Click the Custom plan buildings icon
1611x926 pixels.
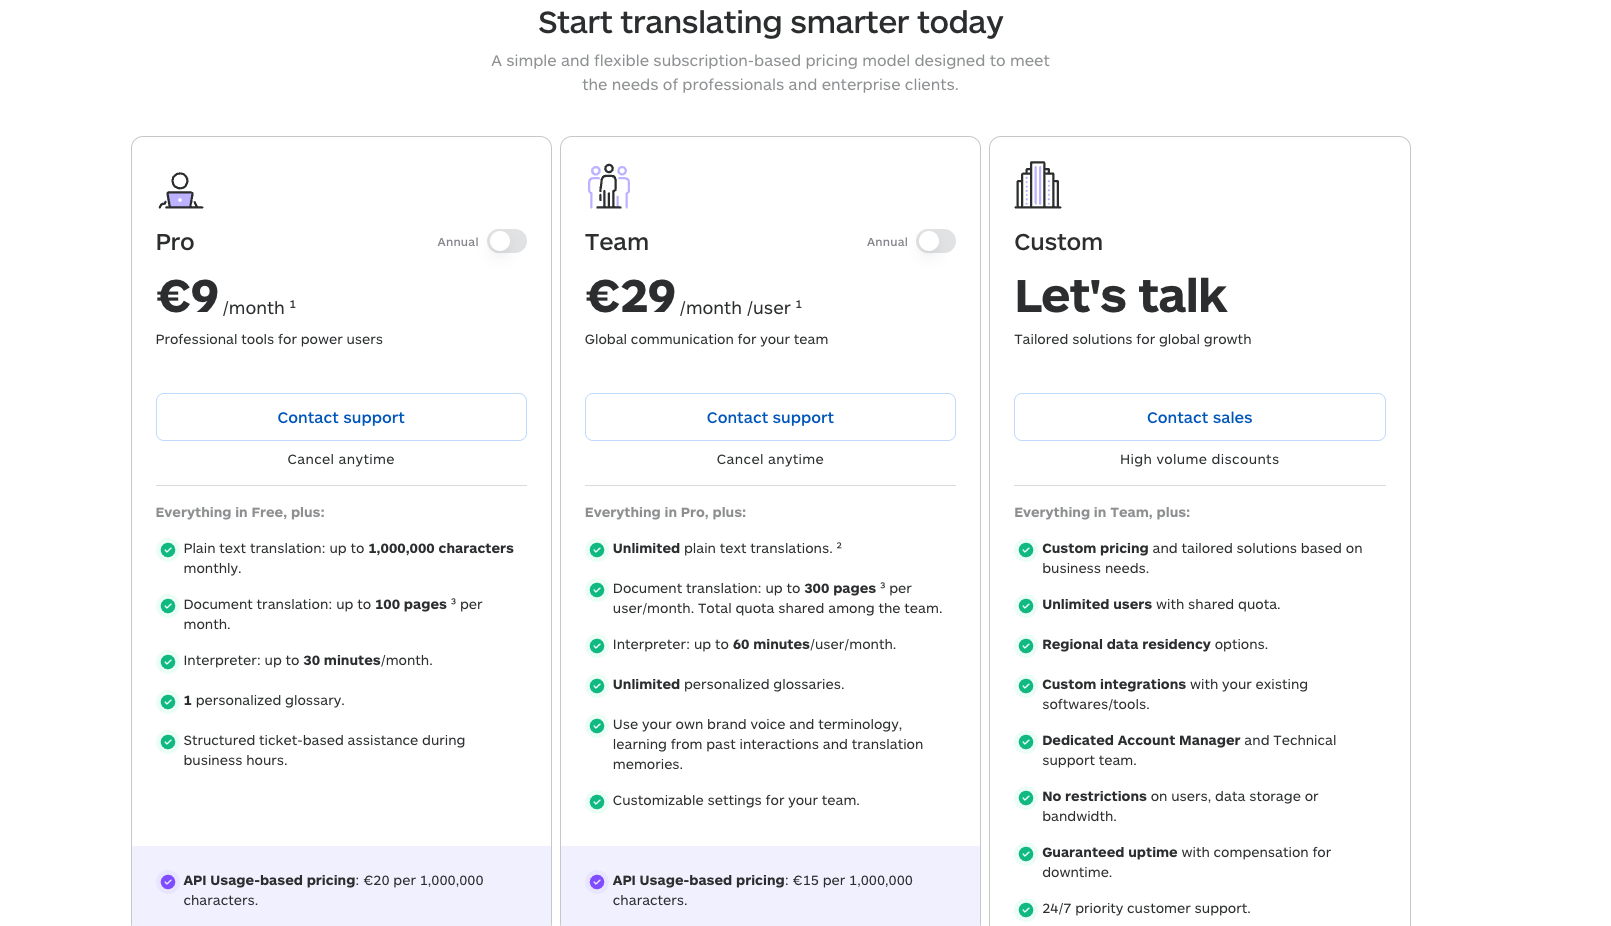(x=1037, y=186)
